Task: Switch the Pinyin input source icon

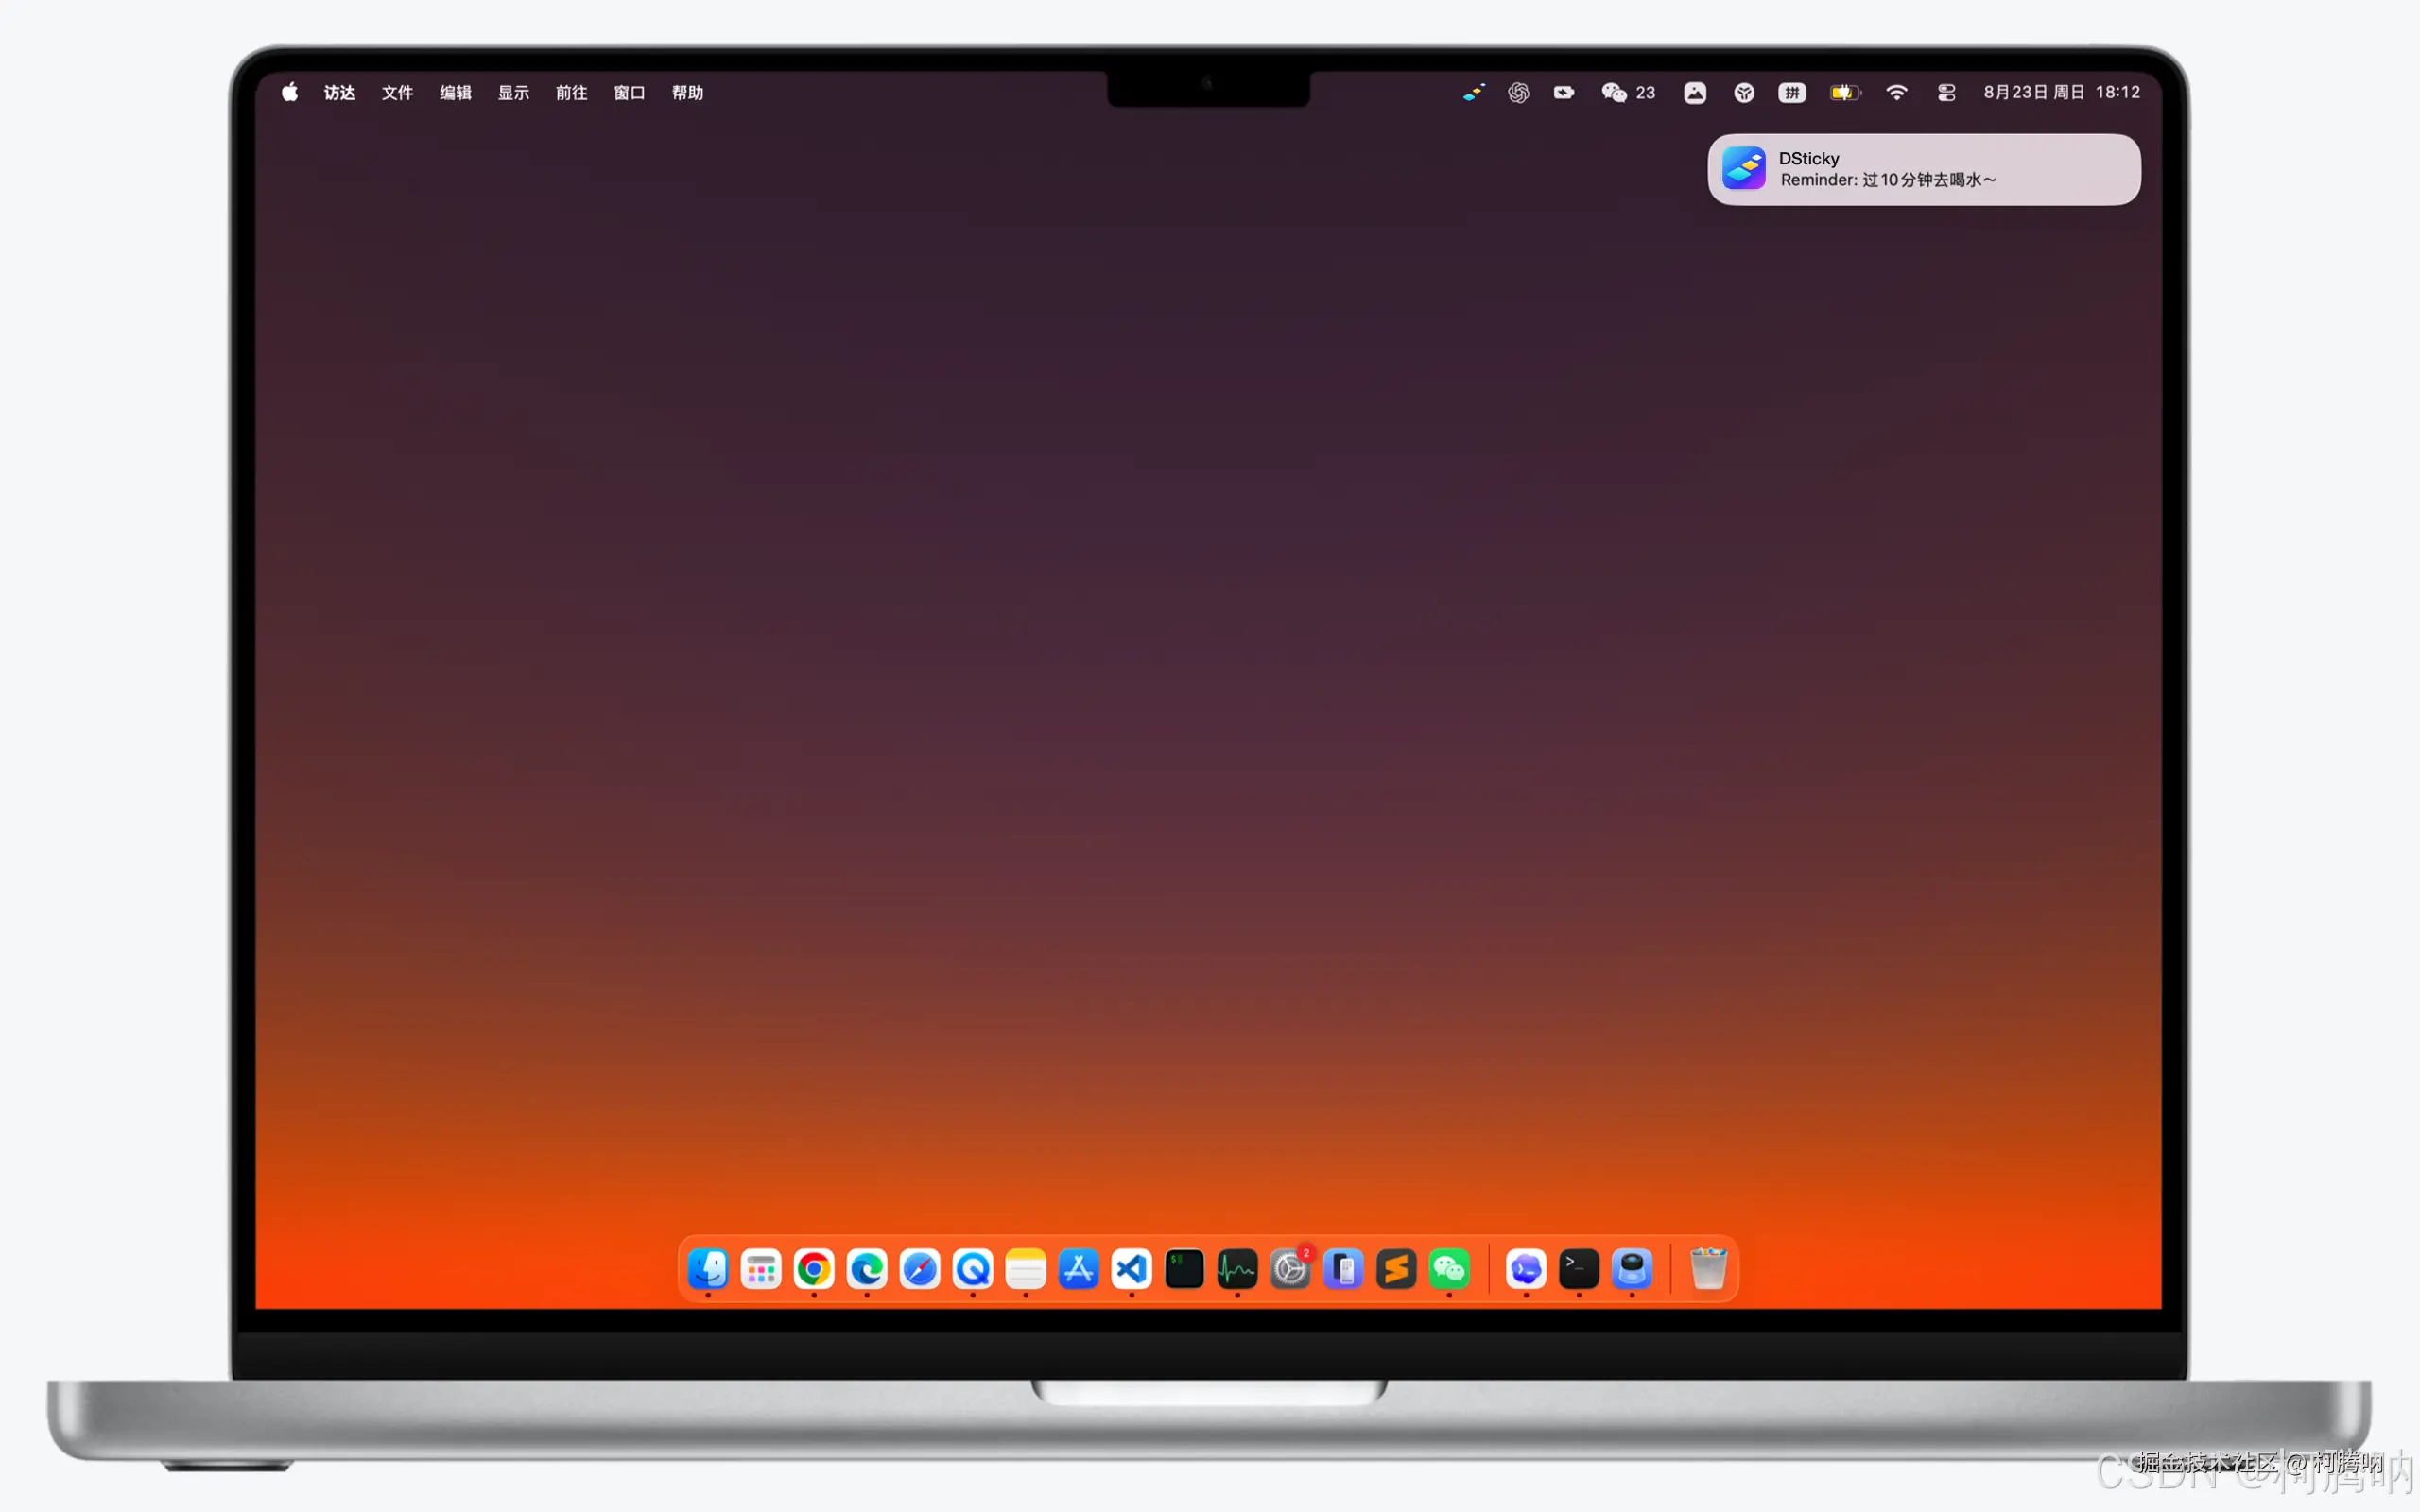Action: point(1792,93)
